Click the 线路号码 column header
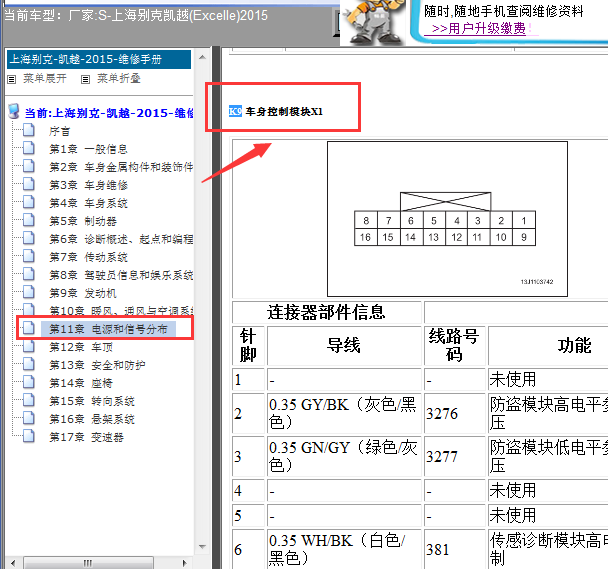The height and width of the screenshot is (569, 608). 454,345
